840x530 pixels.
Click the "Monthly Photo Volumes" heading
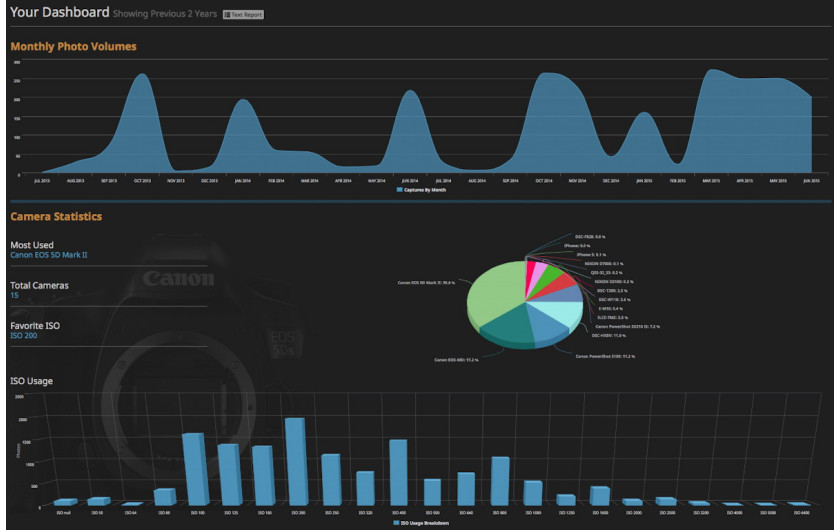(x=73, y=47)
